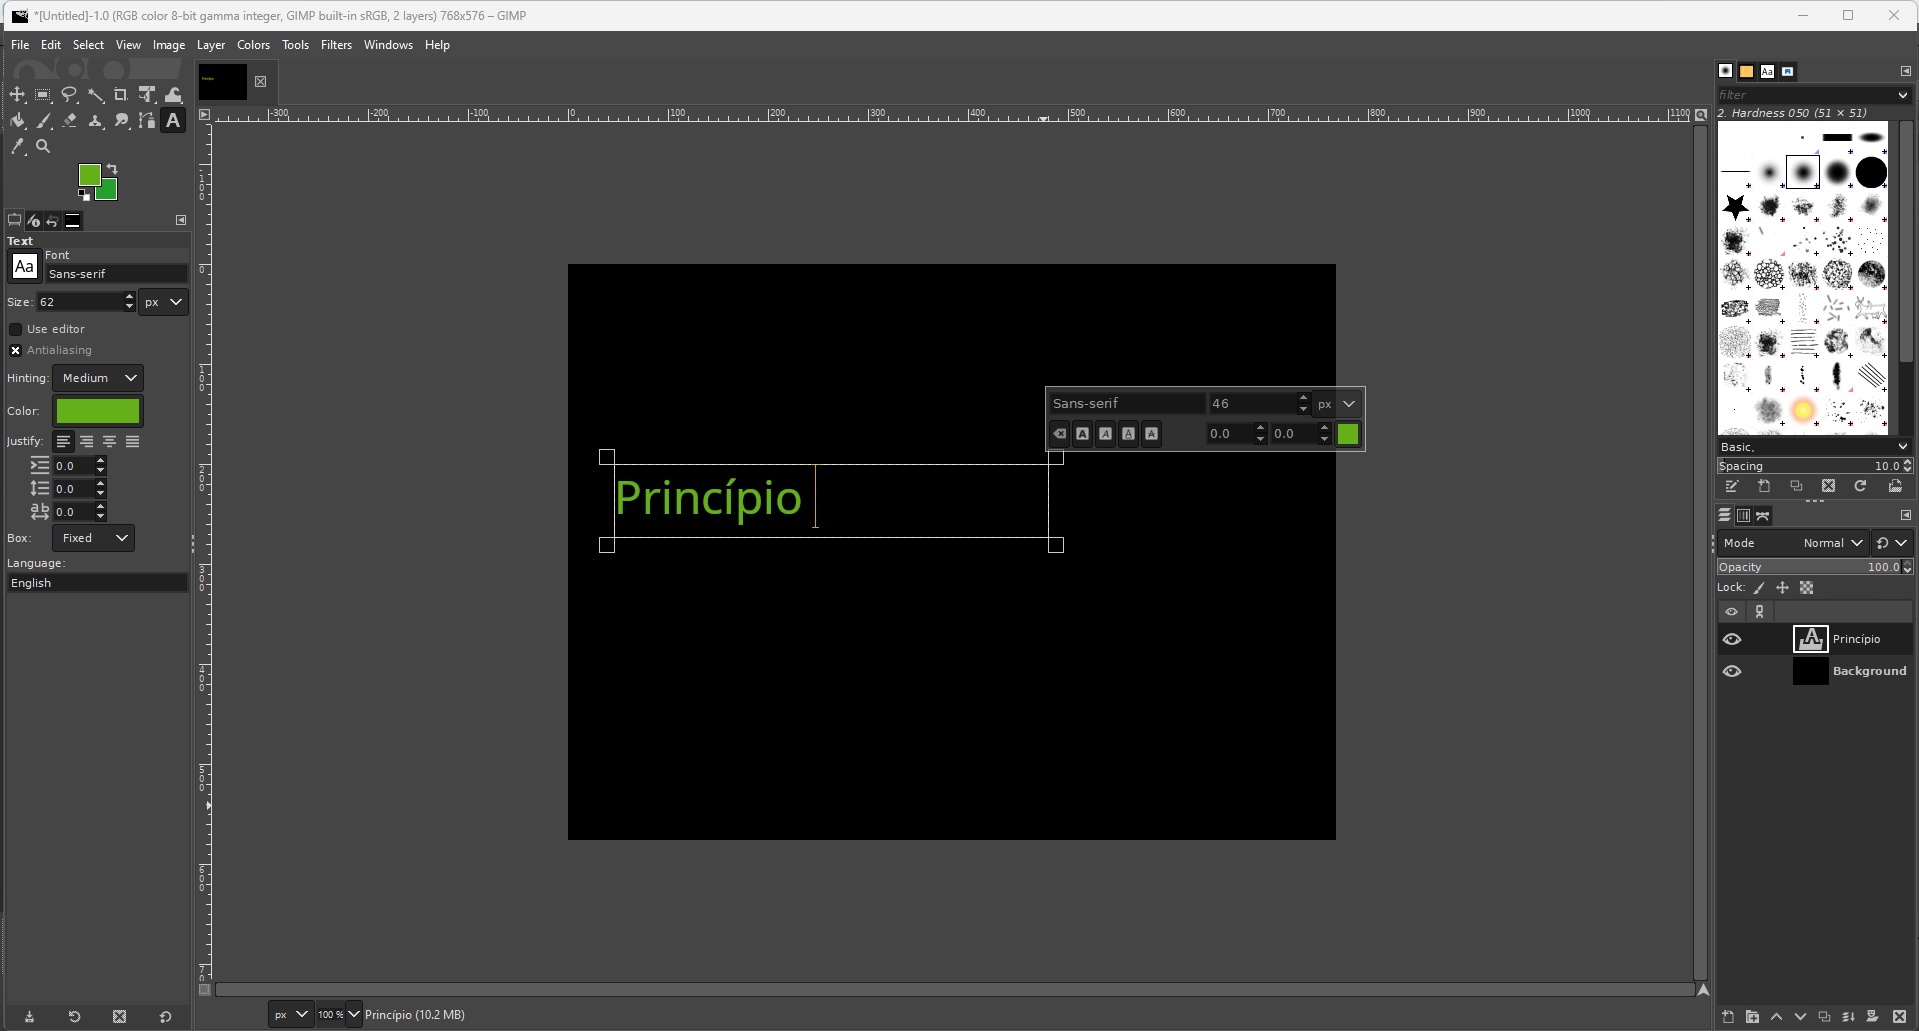This screenshot has height=1031, width=1919.
Task: Justify text left
Action: 63,441
